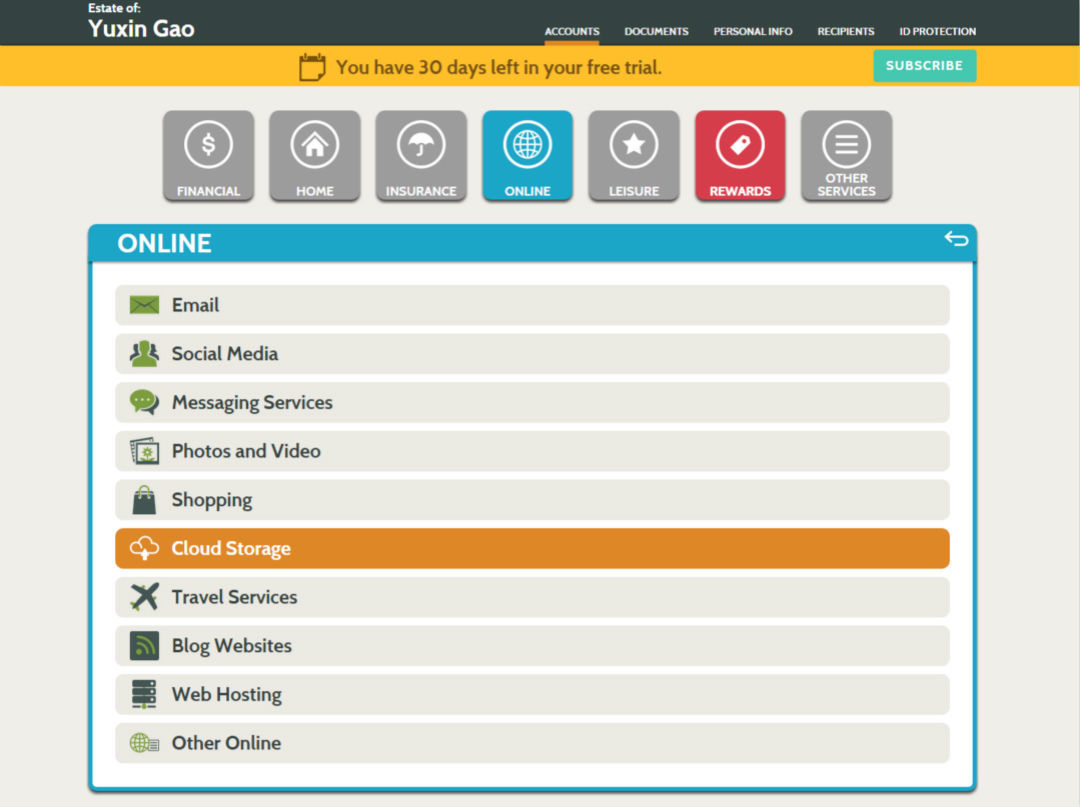This screenshot has height=807, width=1080.
Task: Open the Recipients tab
Action: click(845, 31)
